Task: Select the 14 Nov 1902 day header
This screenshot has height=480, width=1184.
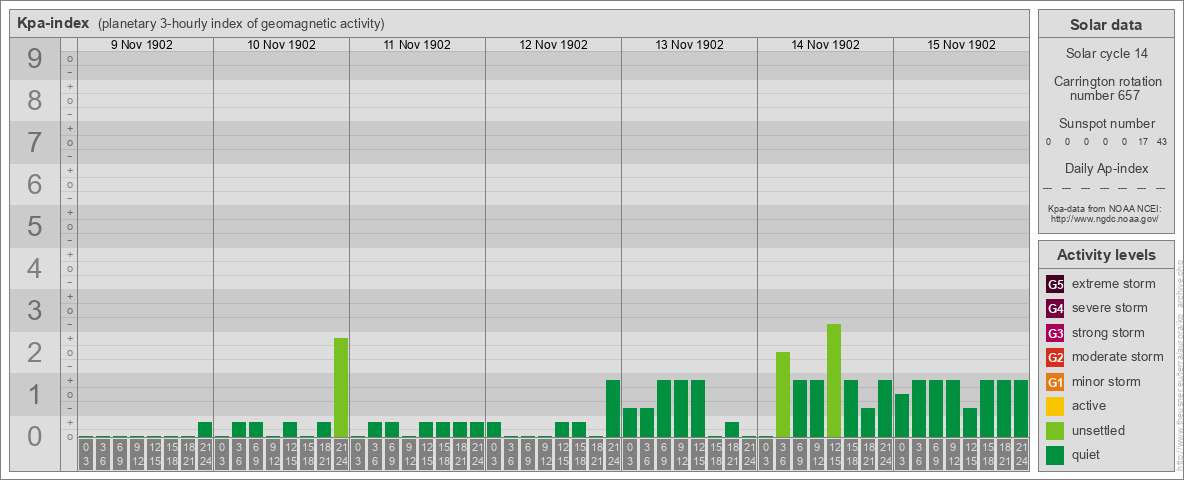Action: click(825, 45)
